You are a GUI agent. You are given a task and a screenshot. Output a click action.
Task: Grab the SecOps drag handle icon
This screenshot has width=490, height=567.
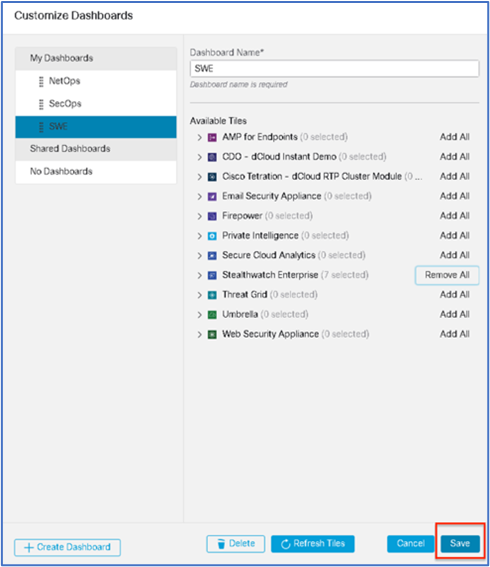[41, 104]
